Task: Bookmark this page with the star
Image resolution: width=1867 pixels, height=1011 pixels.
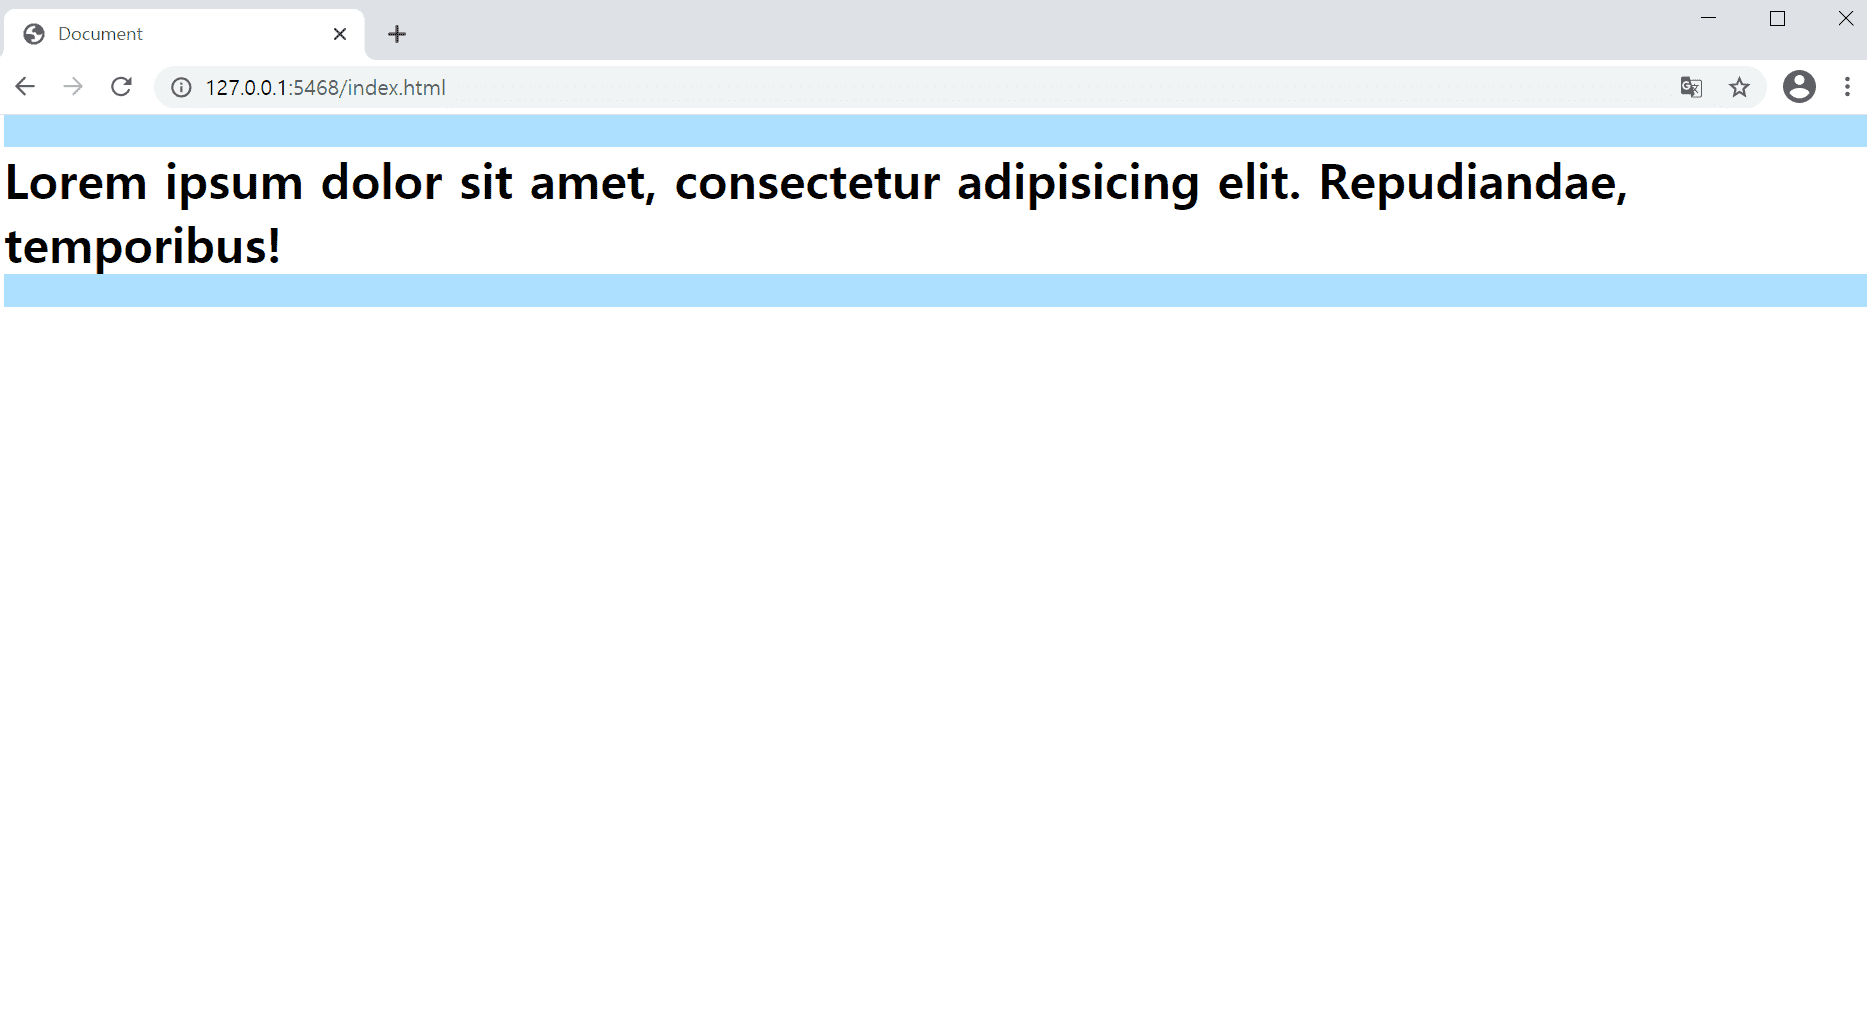Action: (x=1740, y=87)
